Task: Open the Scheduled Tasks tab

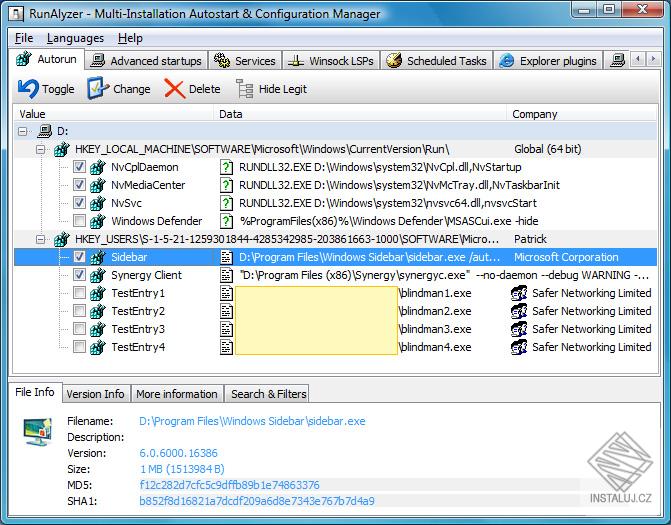Action: pyautogui.click(x=437, y=61)
